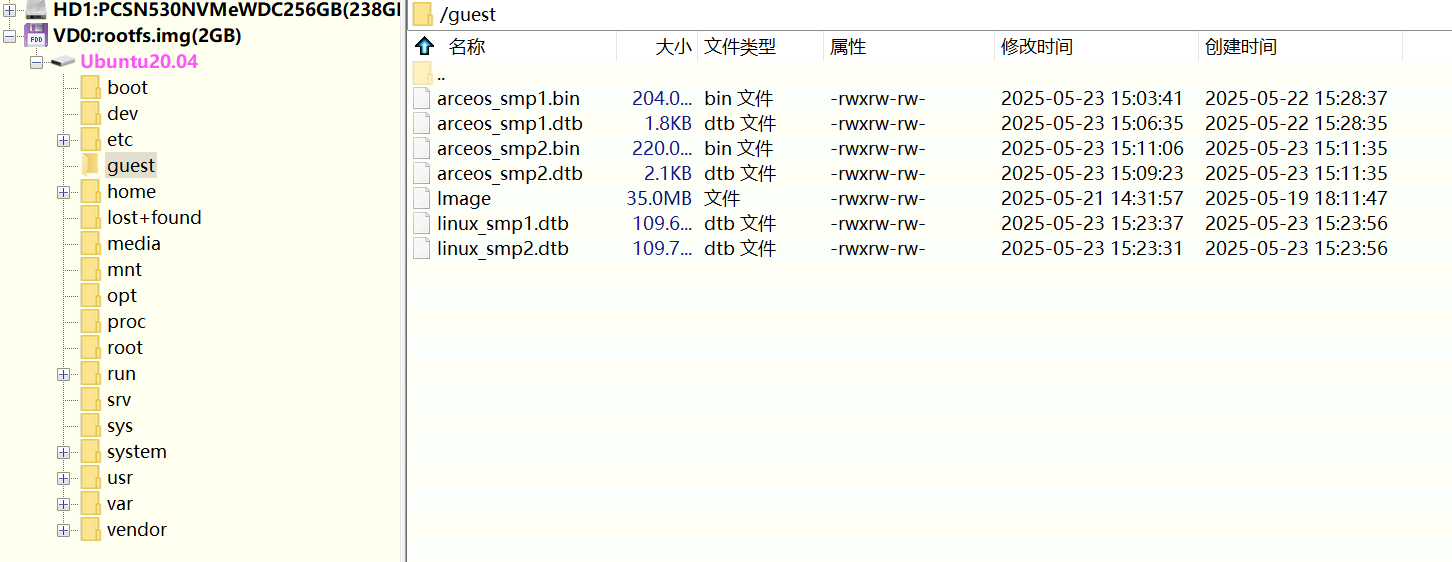Select linux_smp2.dtb in file list

(502, 249)
